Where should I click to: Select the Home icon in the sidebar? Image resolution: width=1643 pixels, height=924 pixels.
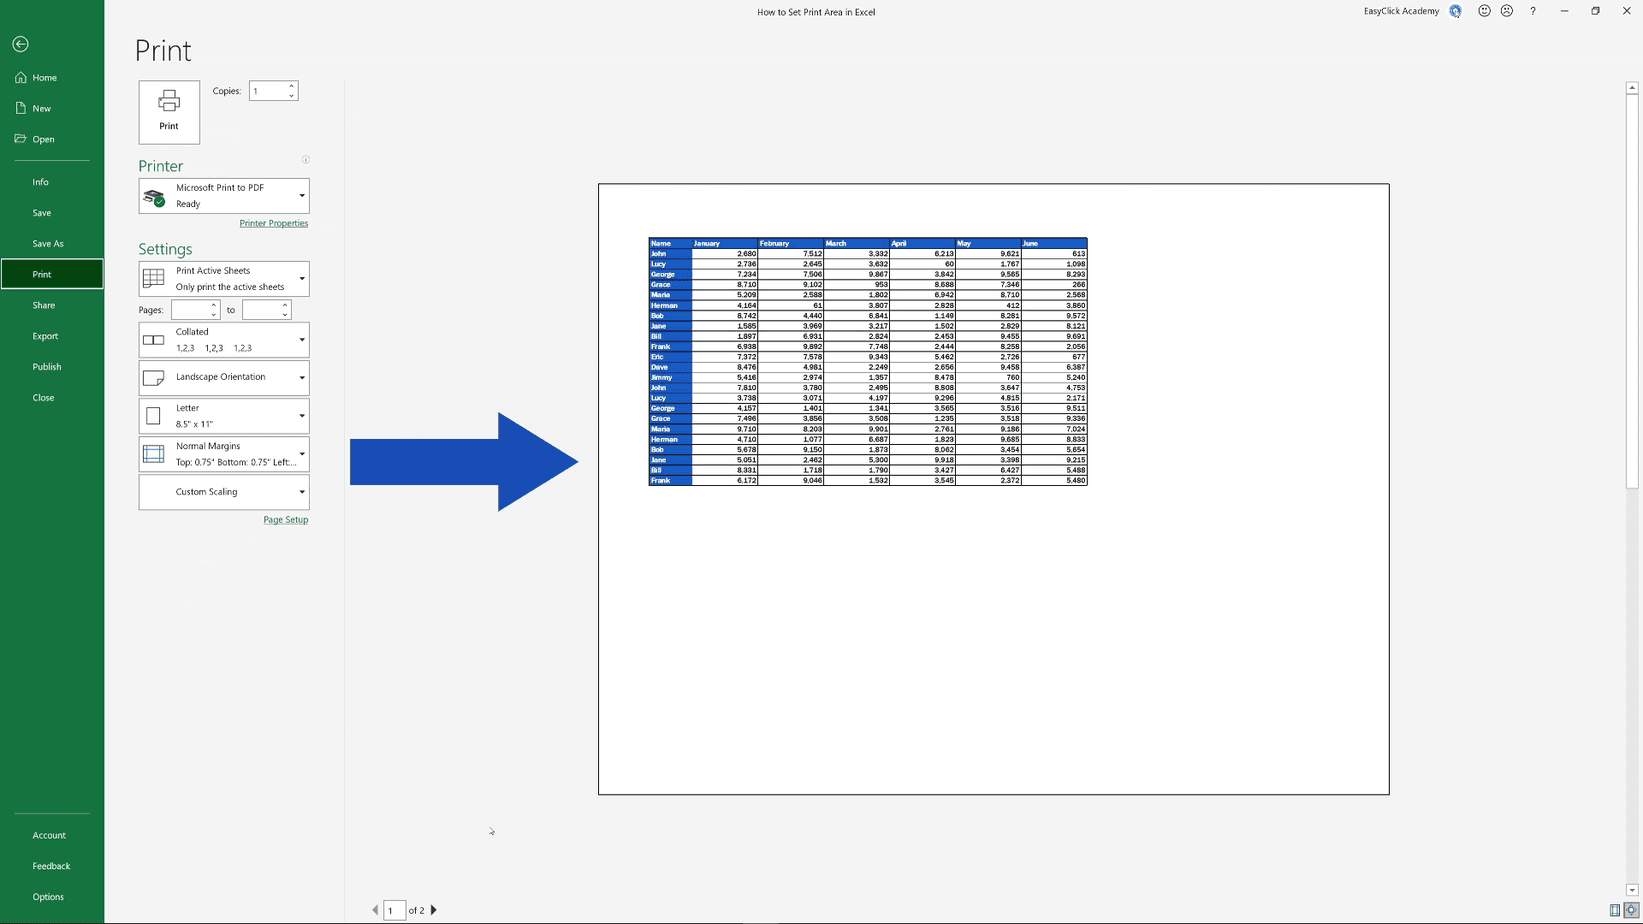[x=20, y=77]
